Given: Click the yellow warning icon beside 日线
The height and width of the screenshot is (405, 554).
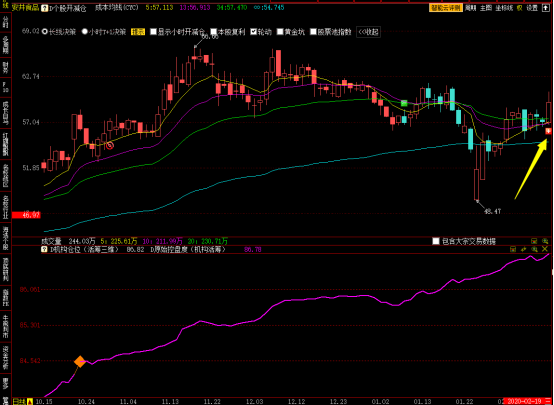Looking at the screenshot, I should [x=30, y=401].
